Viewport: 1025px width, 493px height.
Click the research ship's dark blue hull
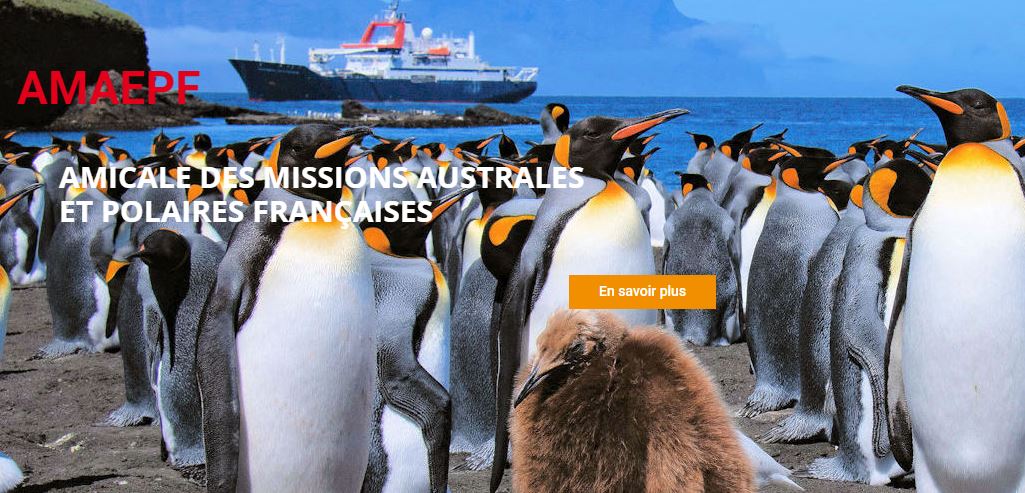click(382, 83)
